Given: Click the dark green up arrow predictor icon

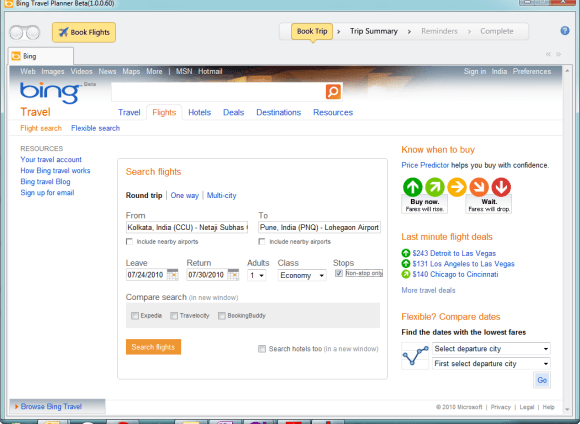Looking at the screenshot, I should click(412, 187).
